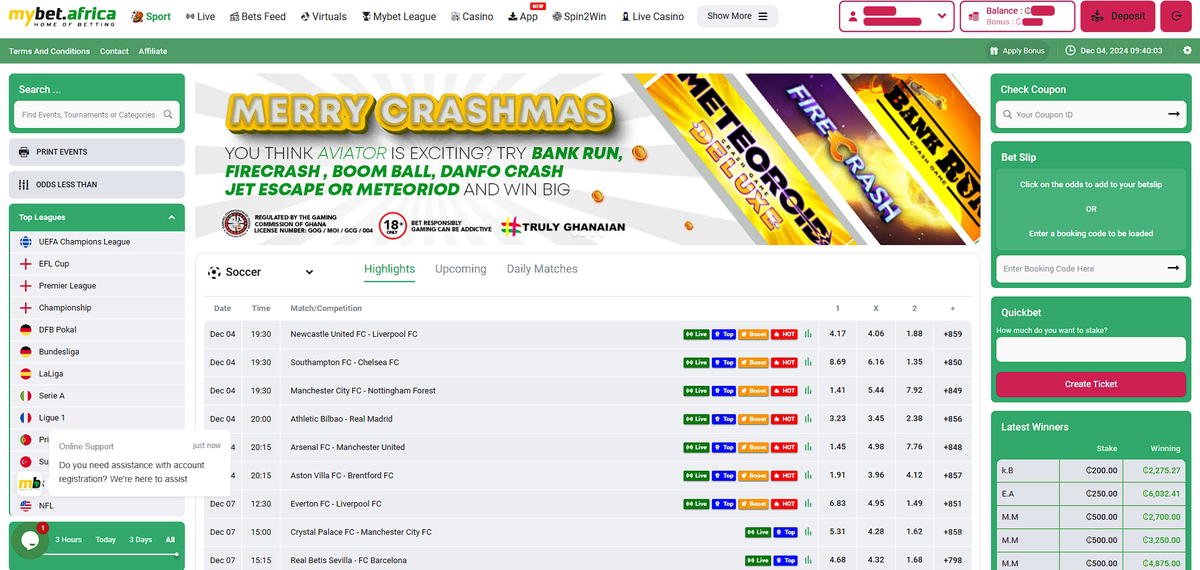1200x570 pixels.
Task: Click Live badge on Athletic Bilbao row
Action: coord(696,419)
